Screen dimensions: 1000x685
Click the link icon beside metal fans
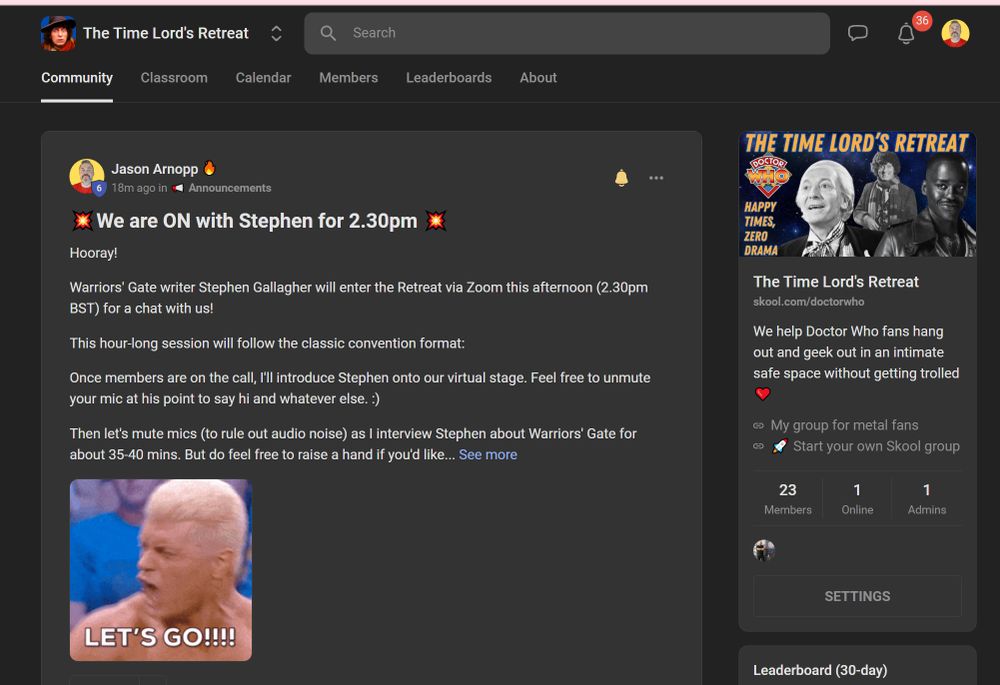[758, 425]
